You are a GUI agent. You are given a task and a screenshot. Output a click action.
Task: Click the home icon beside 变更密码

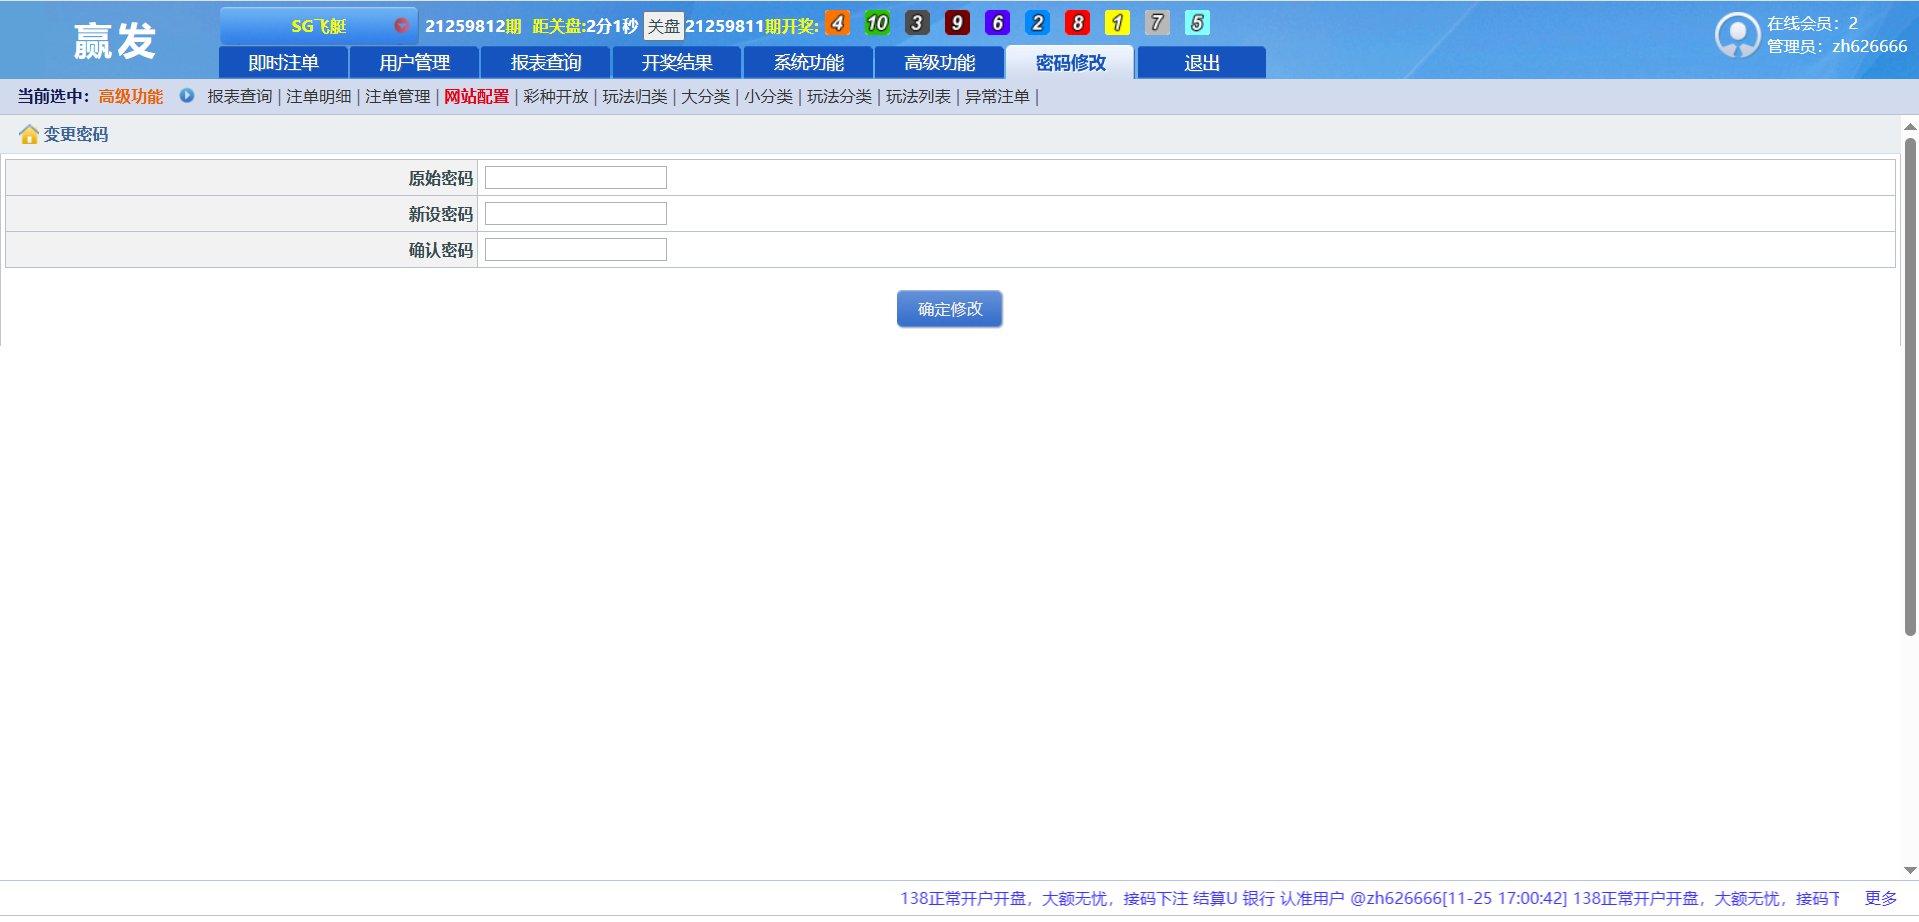point(29,135)
